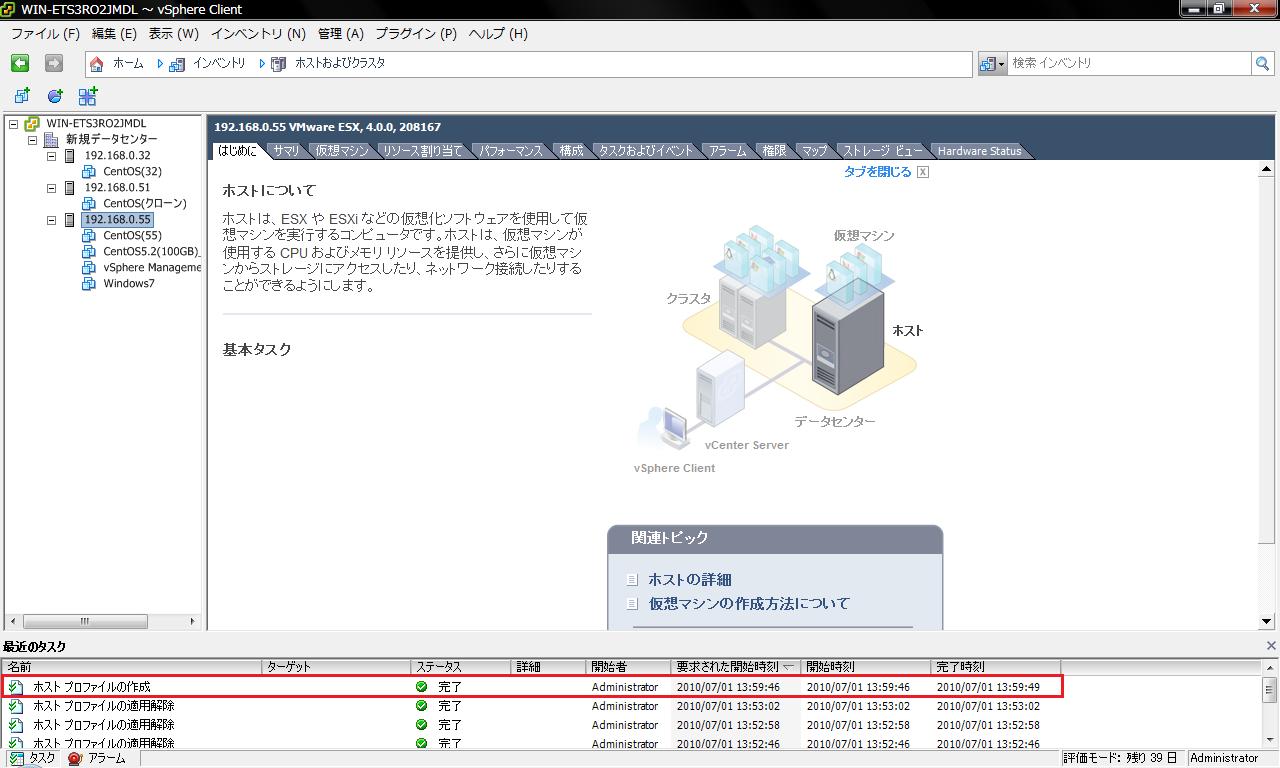
Task: Collapse the 192.168.0.51 host node
Action: pyautogui.click(x=52, y=188)
